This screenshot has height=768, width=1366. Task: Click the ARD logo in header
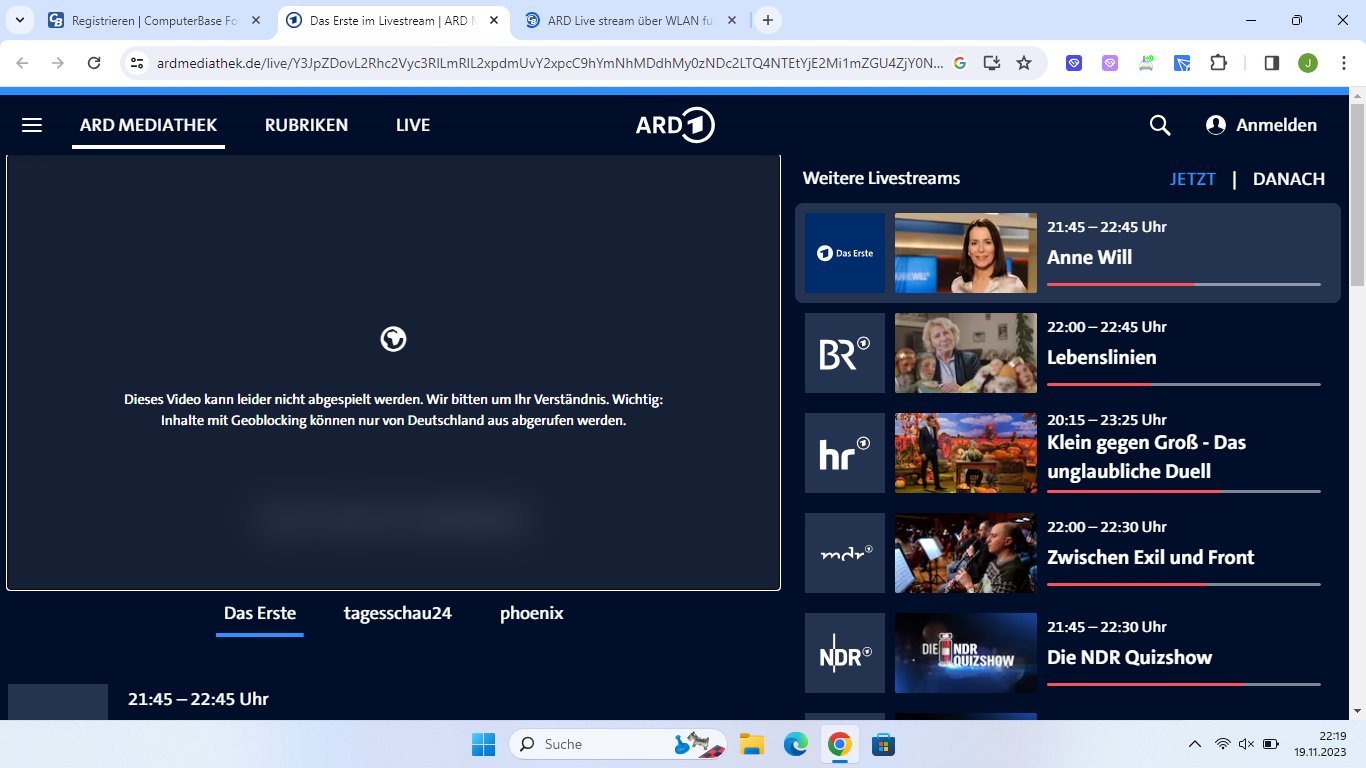(x=675, y=125)
